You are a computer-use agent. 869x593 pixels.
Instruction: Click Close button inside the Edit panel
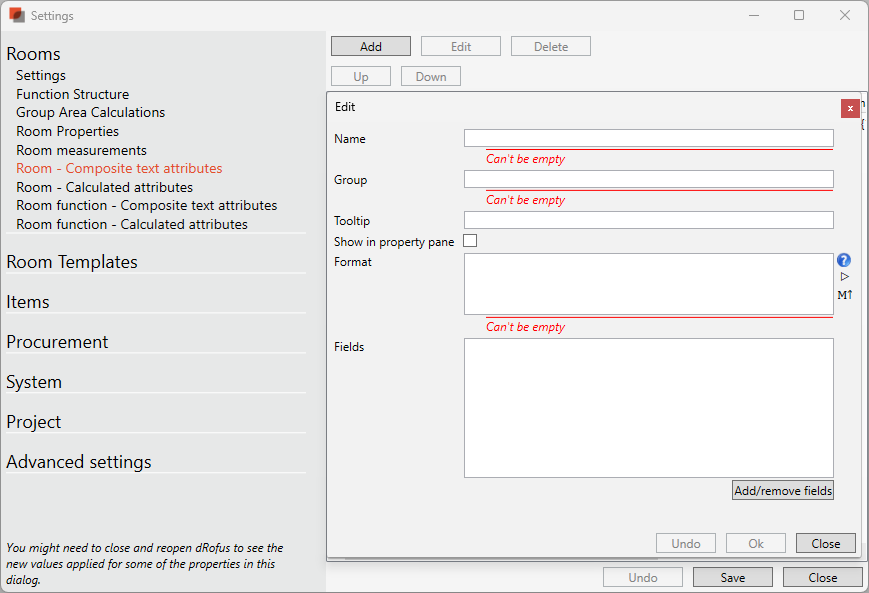coord(825,544)
